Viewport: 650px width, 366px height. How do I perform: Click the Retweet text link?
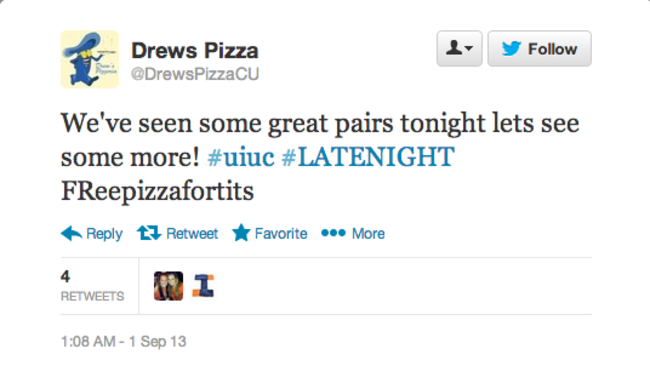point(192,233)
